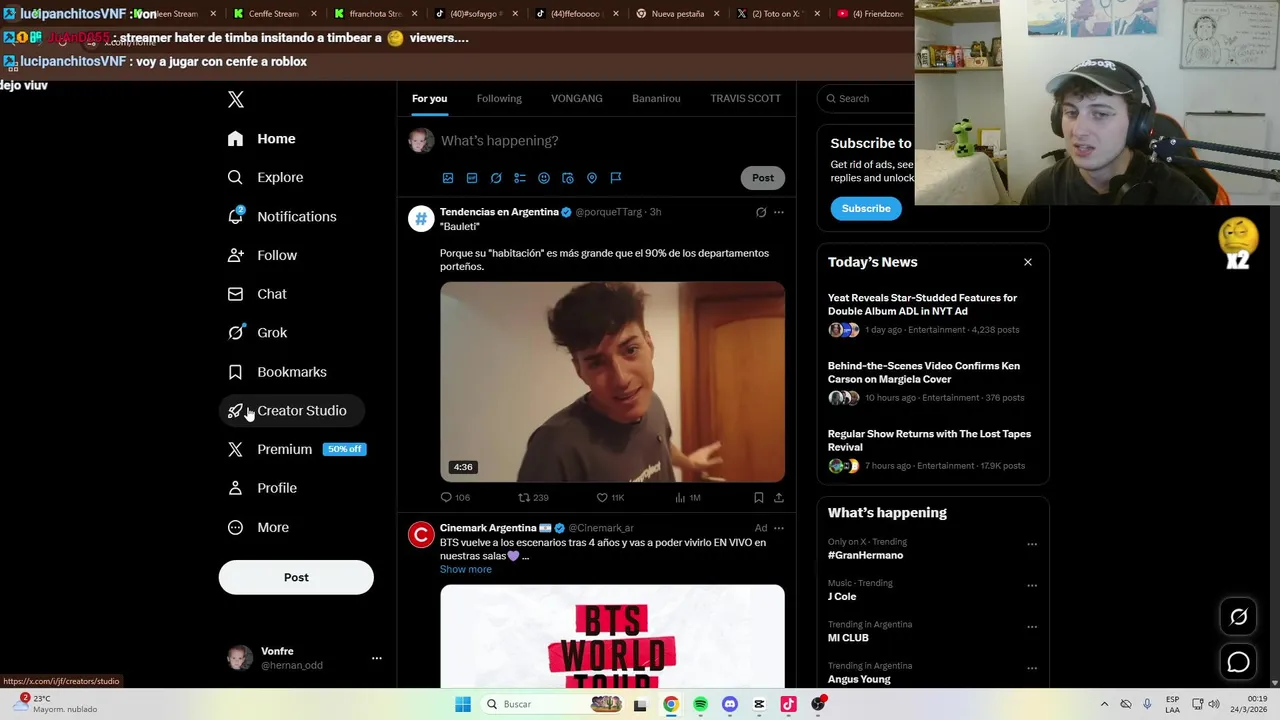Open Profile in the sidebar
The image size is (1280, 720).
point(263,488)
